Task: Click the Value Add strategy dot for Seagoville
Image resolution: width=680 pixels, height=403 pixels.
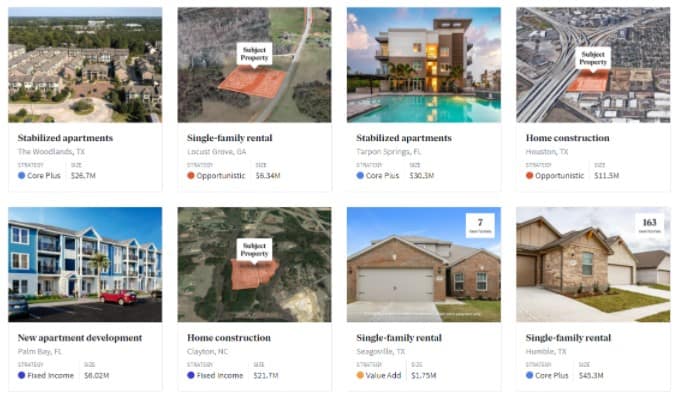Action: point(360,375)
